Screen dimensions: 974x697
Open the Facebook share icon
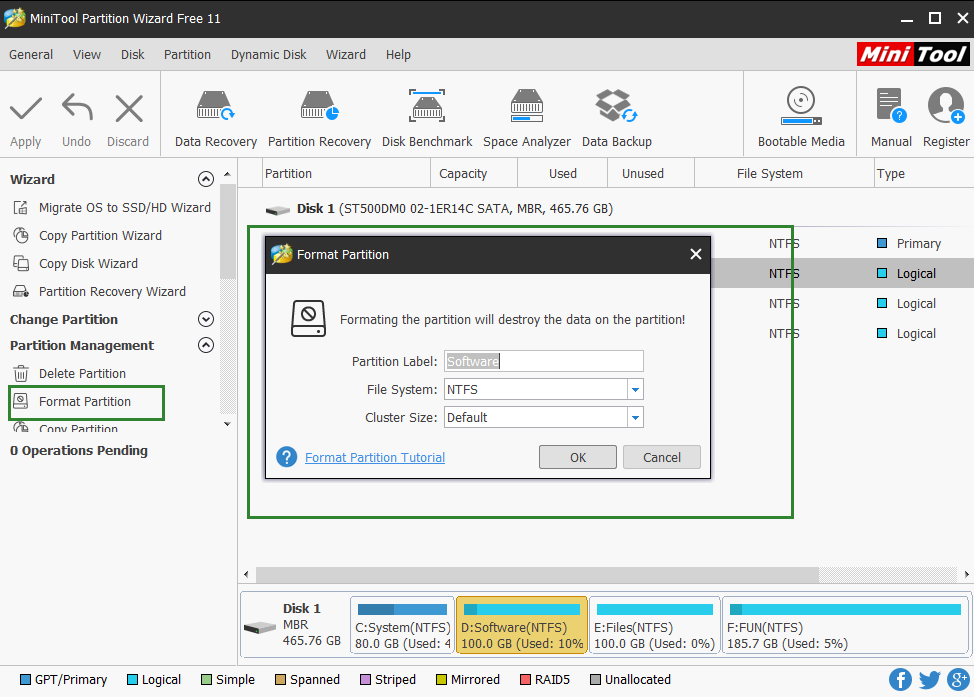click(x=900, y=680)
